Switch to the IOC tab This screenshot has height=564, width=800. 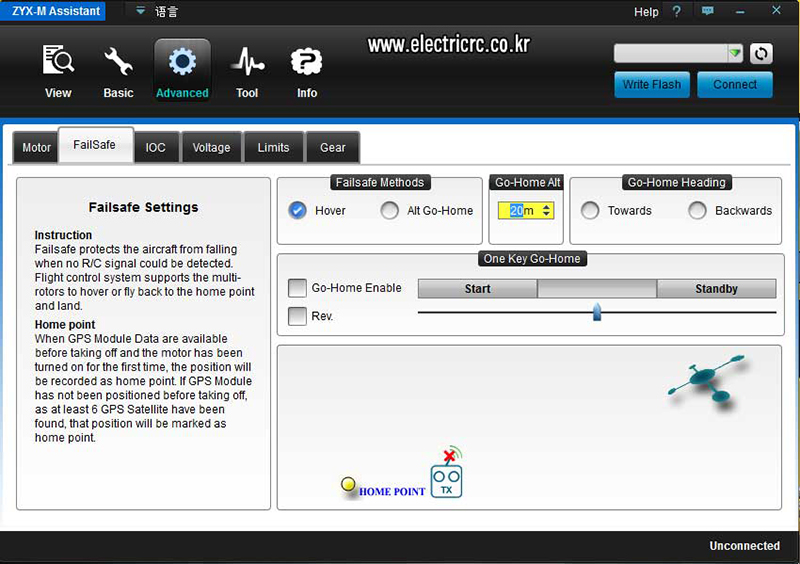coord(156,148)
